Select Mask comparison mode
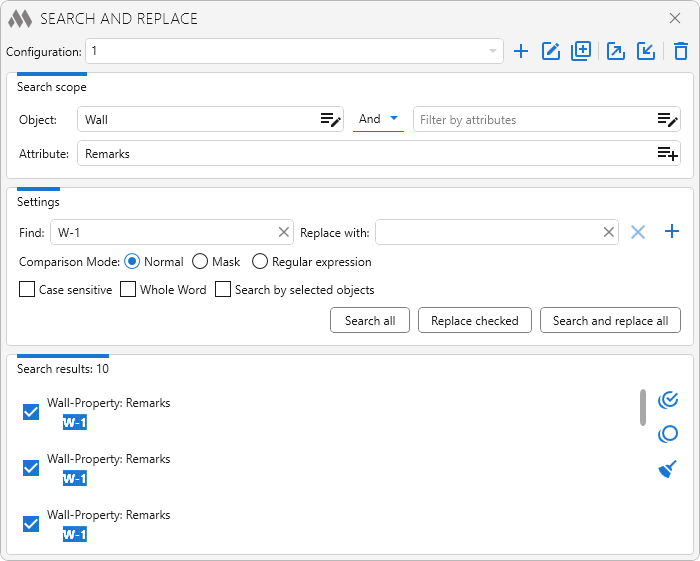This screenshot has width=700, height=561. tap(200, 262)
